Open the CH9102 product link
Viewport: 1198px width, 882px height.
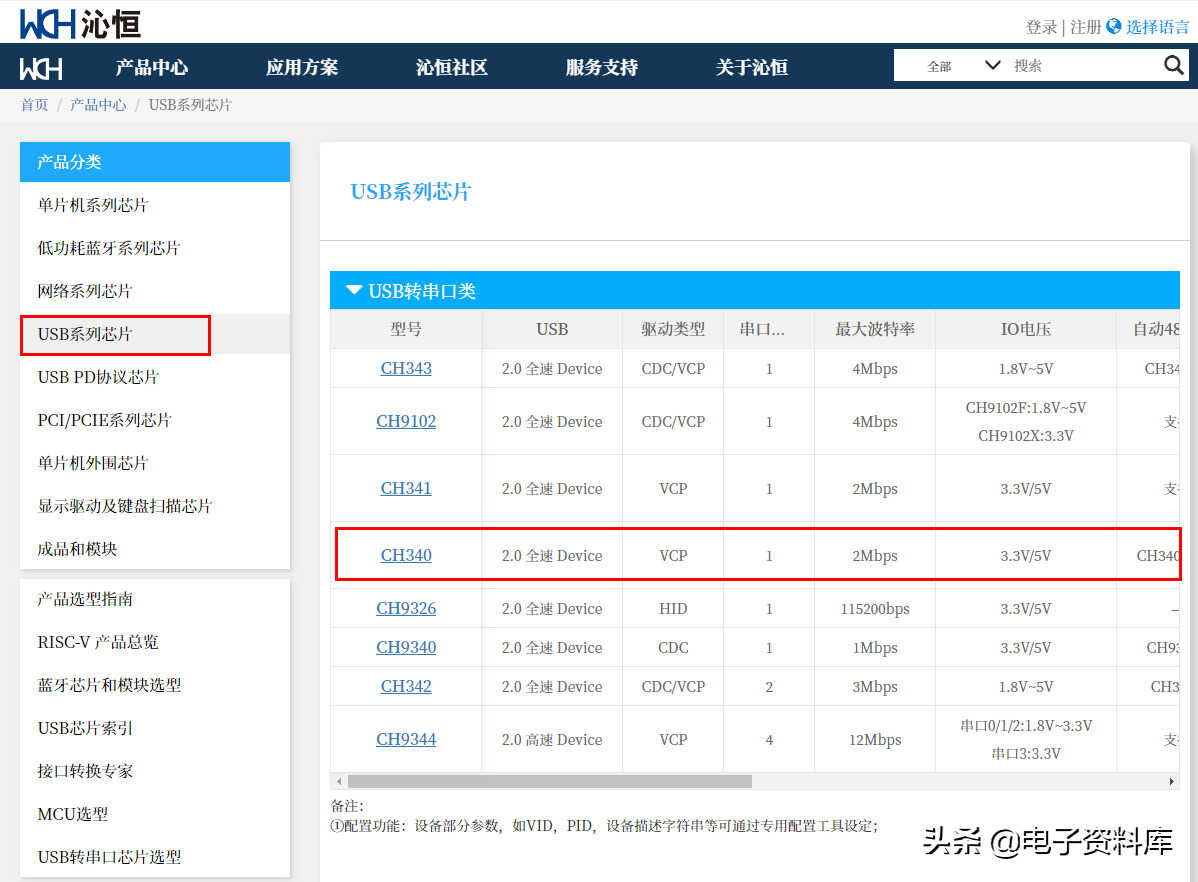406,421
